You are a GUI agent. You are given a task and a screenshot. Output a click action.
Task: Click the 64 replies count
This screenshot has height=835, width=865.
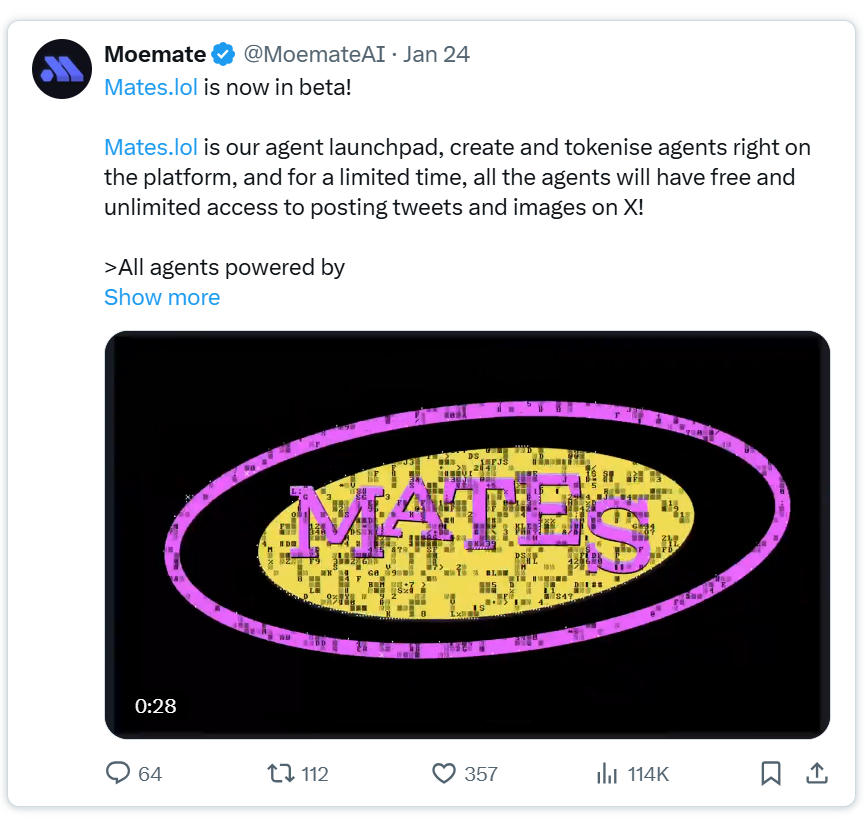[x=150, y=774]
